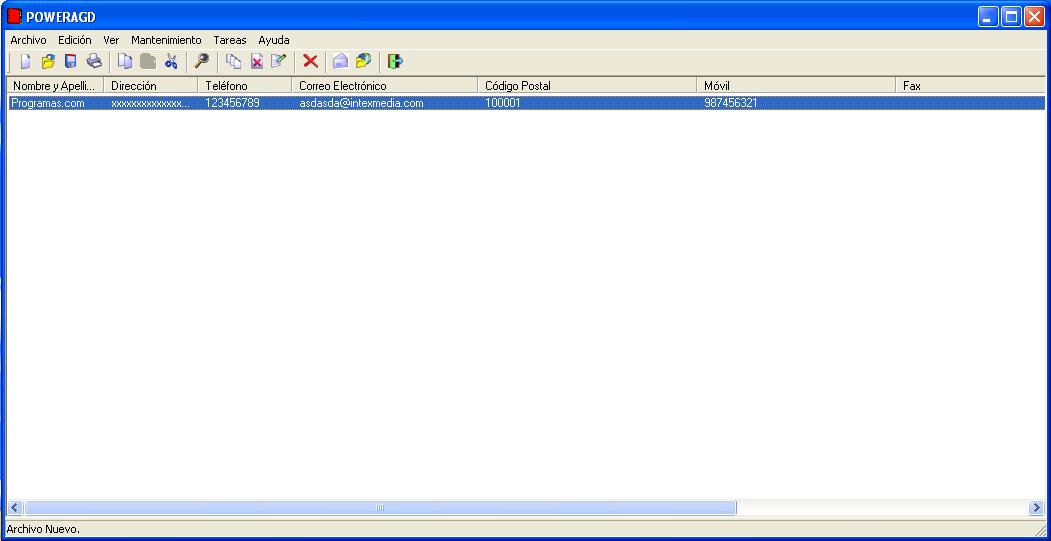
Task: Open the Mantenimiento menu
Action: [x=166, y=40]
